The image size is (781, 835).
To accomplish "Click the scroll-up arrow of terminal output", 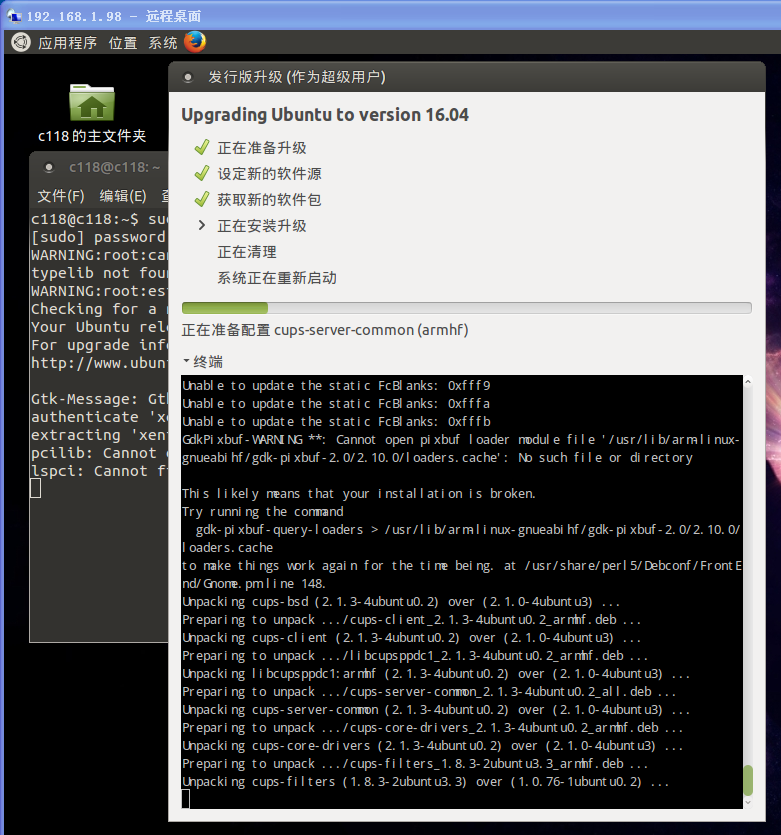I will pyautogui.click(x=747, y=382).
